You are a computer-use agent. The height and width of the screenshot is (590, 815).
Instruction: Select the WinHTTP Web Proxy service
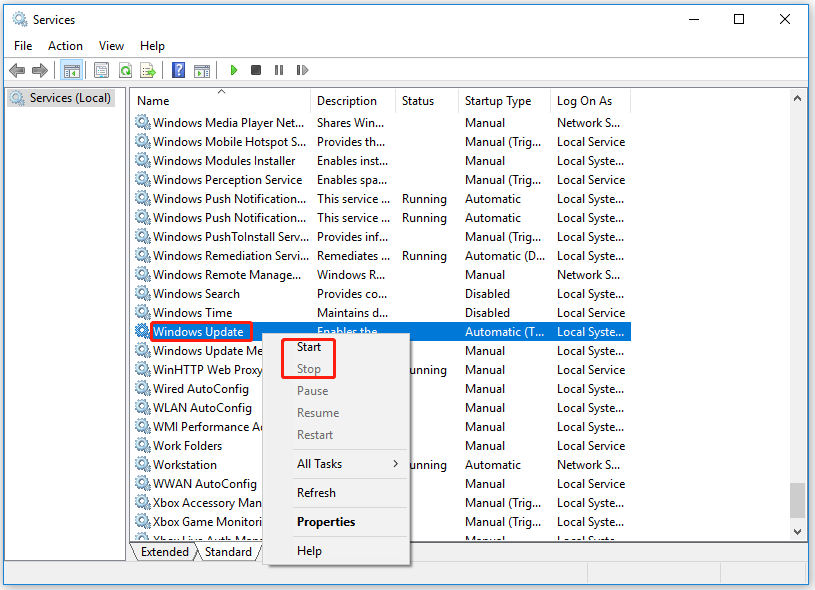[207, 370]
